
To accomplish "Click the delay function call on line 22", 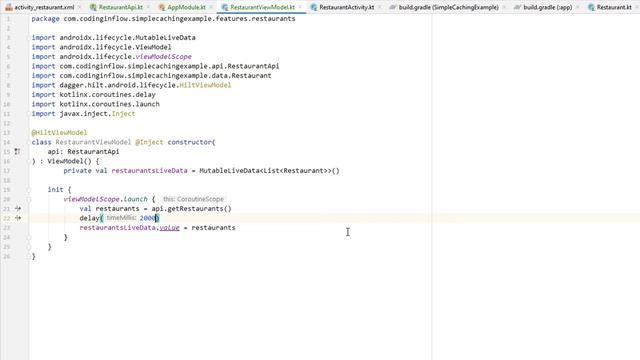I will point(89,218).
